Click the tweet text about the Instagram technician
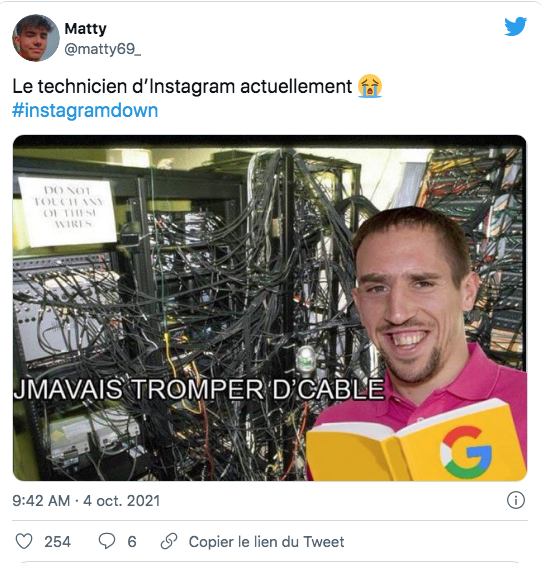Screen dimensions: 541x563 pos(182,87)
